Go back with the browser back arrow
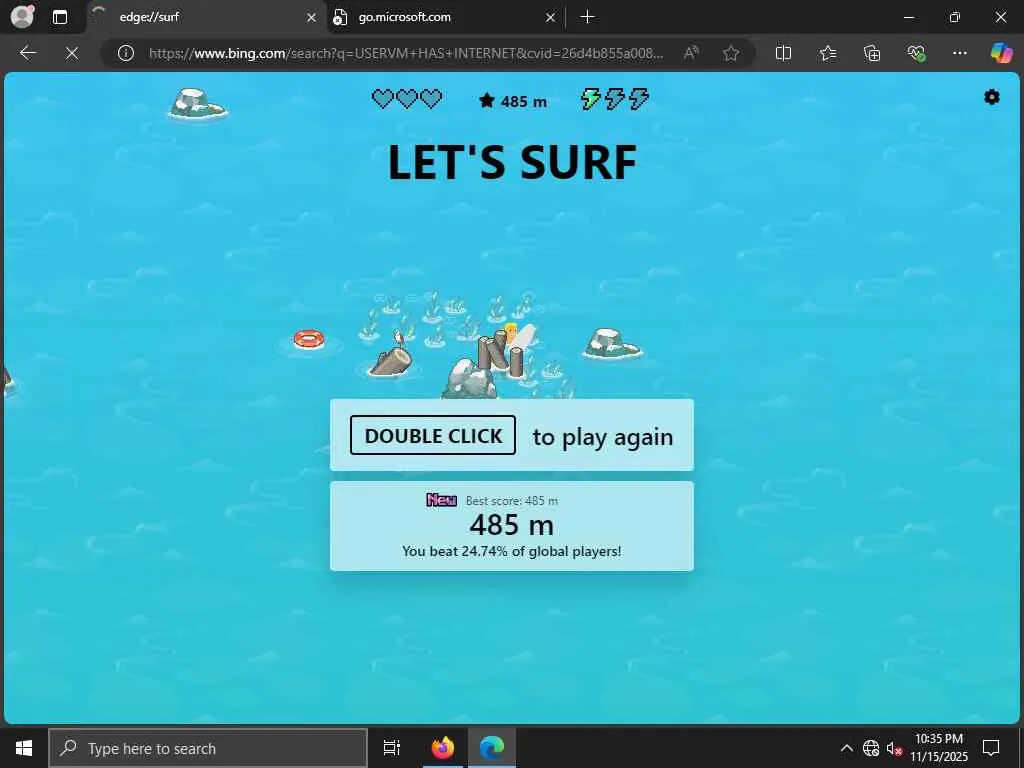Viewport: 1024px width, 768px height. point(27,53)
